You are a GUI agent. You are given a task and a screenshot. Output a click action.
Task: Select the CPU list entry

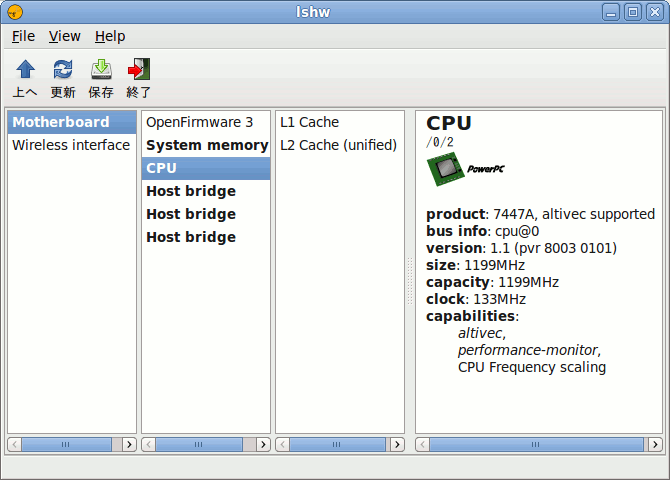[162, 168]
